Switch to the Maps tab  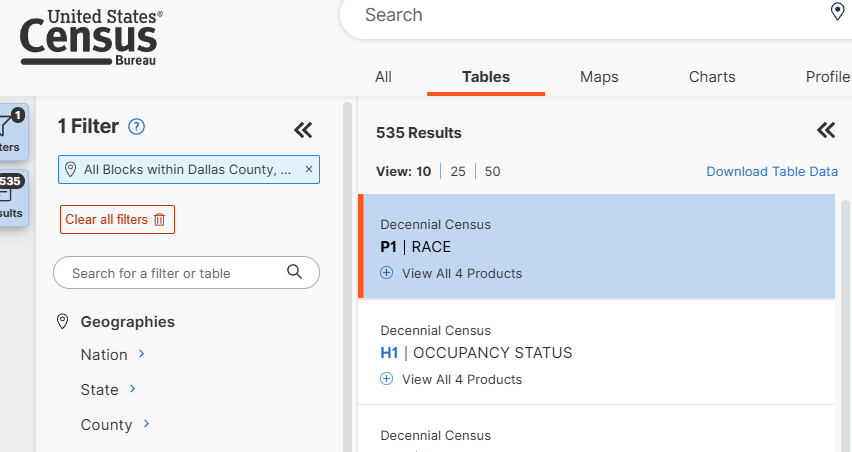coord(599,77)
